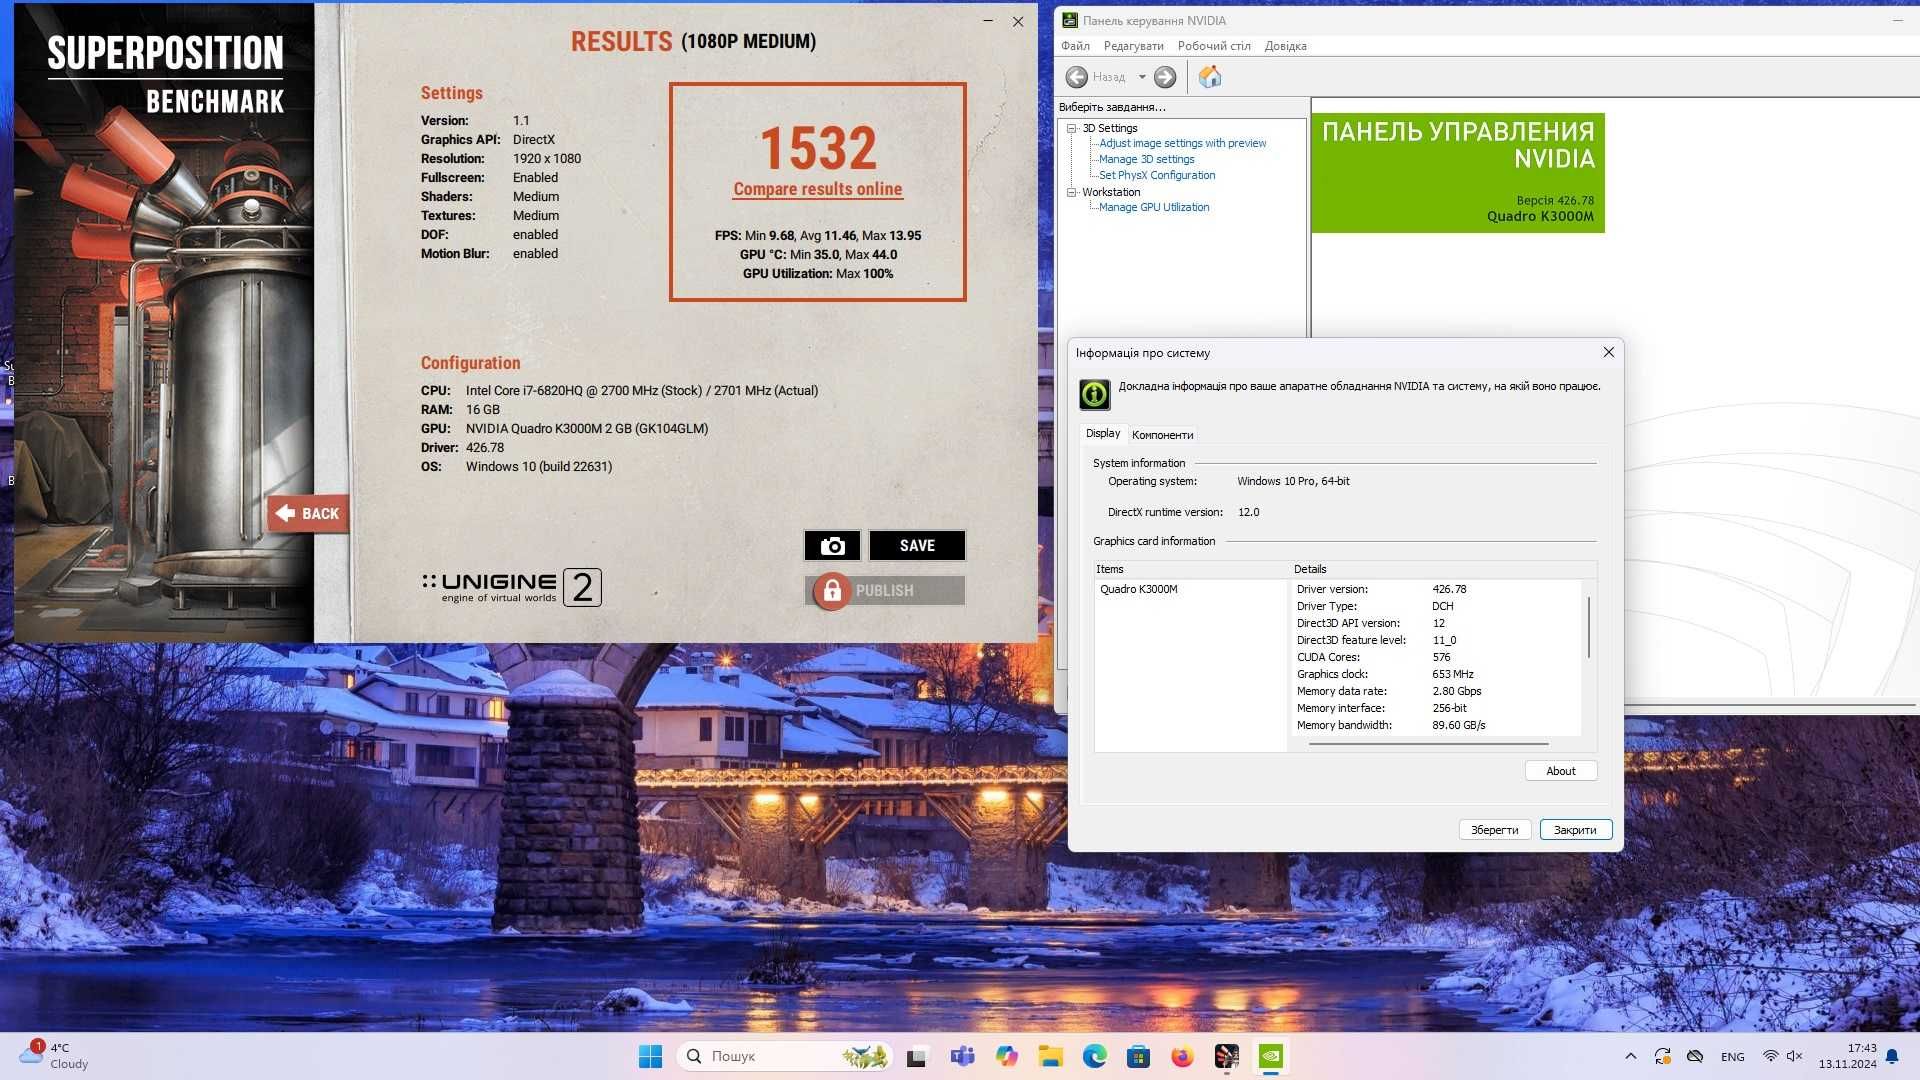Switch to Superposition Benchmark taskbar icon

[x=1226, y=1056]
